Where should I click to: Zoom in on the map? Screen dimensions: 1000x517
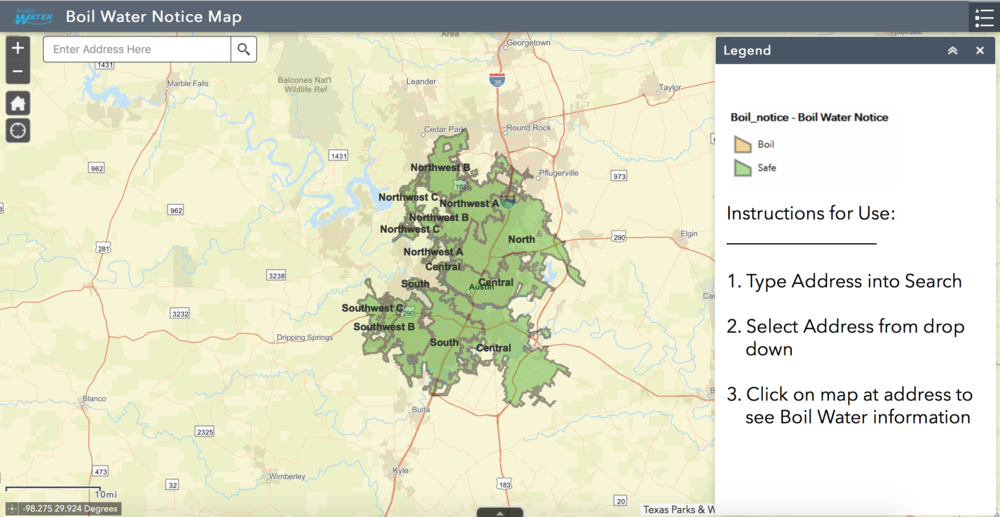coord(18,48)
